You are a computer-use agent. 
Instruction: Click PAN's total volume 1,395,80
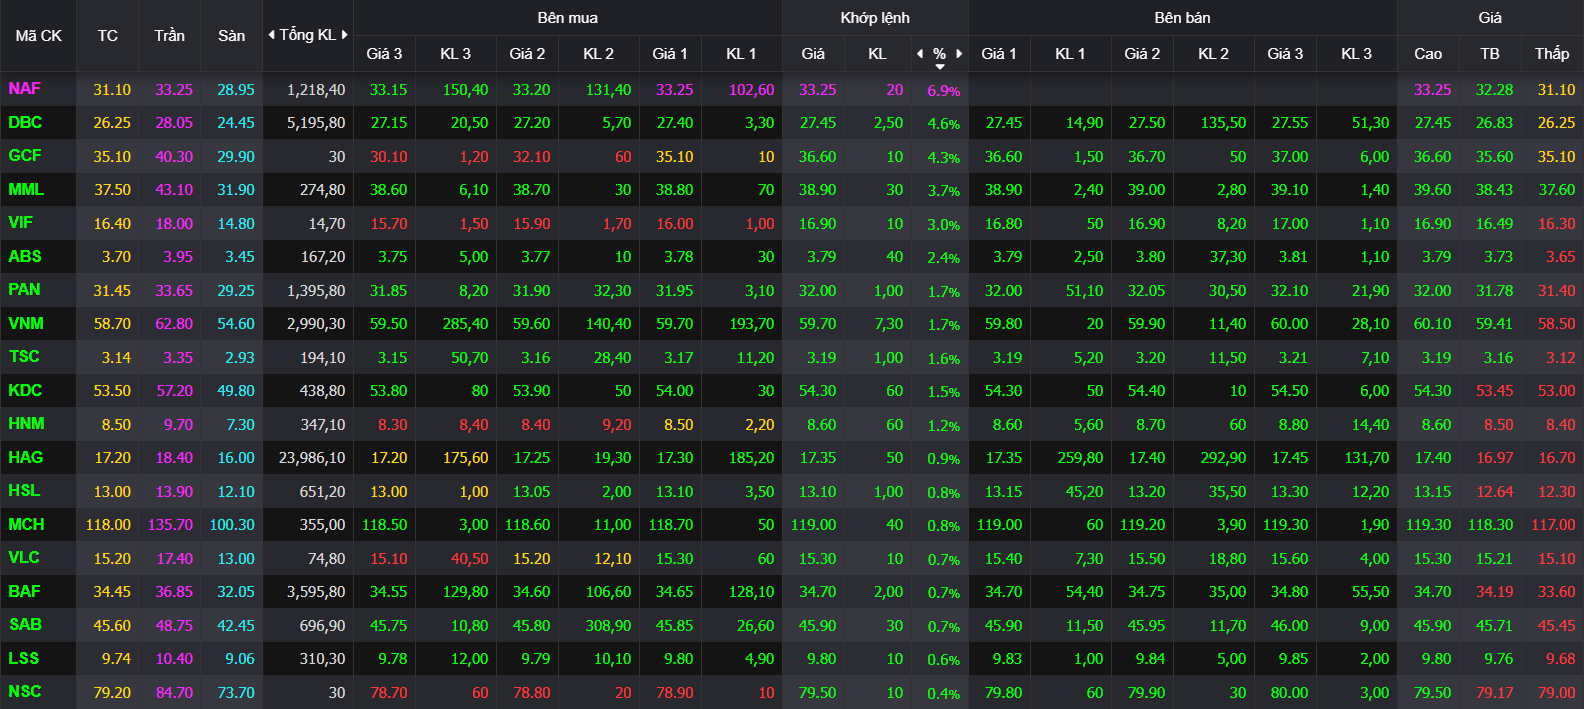coord(316,291)
